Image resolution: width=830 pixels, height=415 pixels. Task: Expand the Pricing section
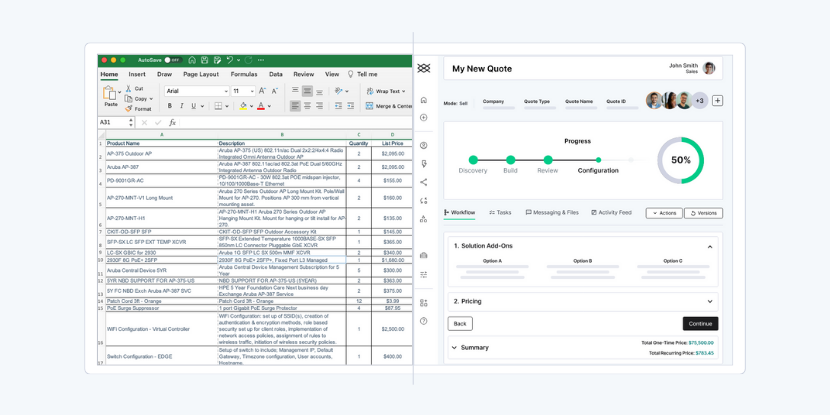point(710,301)
